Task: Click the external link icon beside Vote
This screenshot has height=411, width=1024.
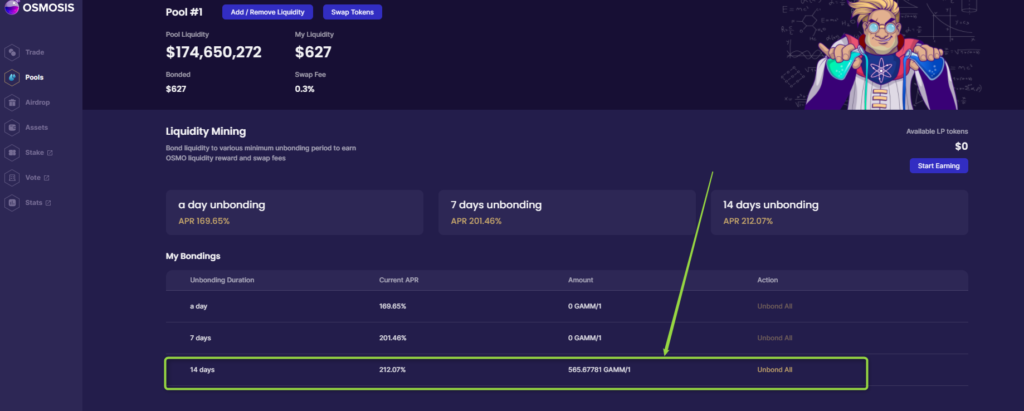Action: click(47, 178)
